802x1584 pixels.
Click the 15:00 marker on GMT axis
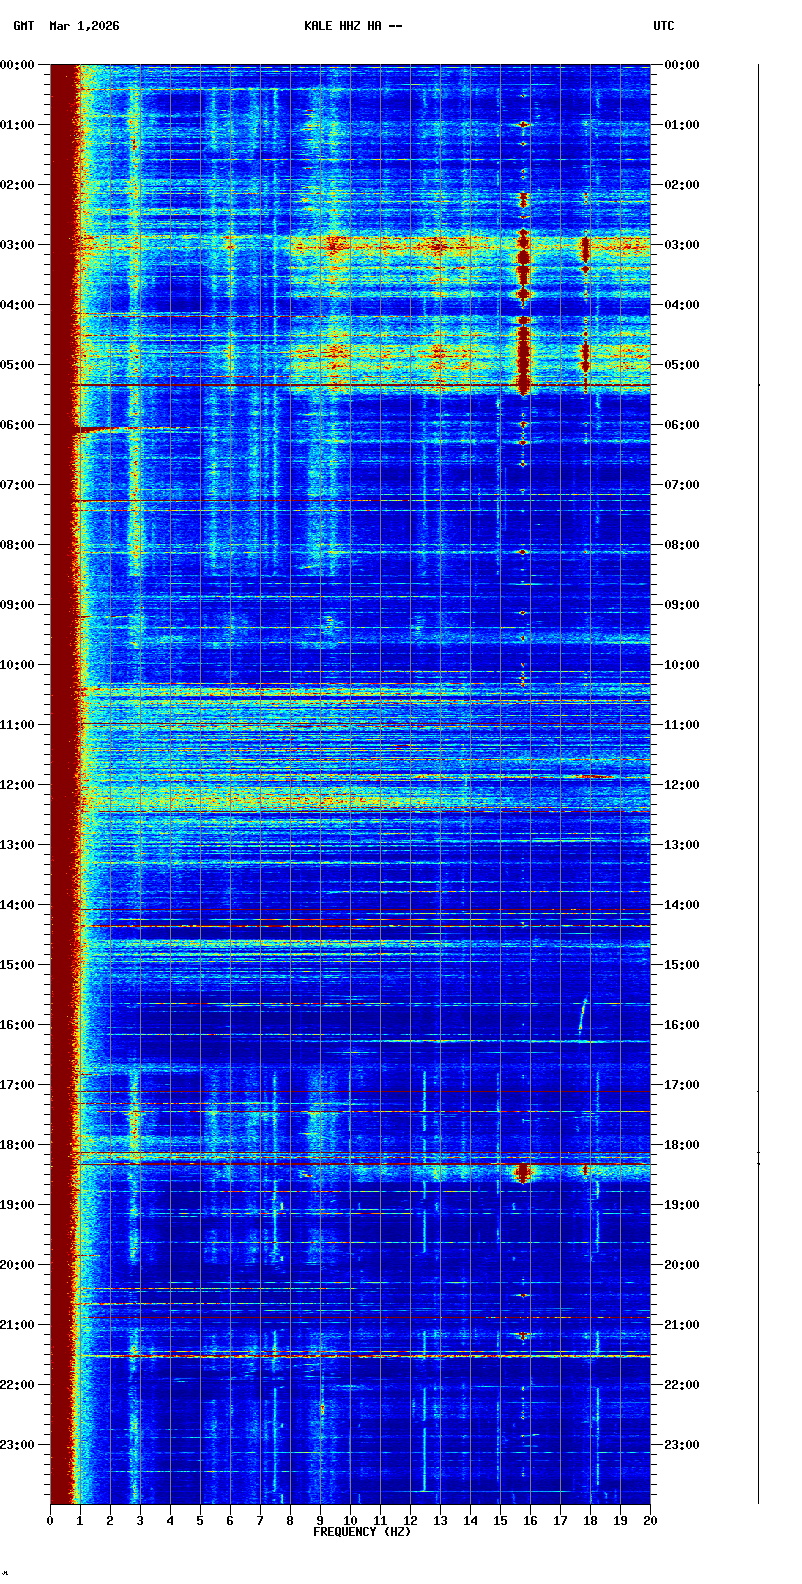(x=19, y=965)
